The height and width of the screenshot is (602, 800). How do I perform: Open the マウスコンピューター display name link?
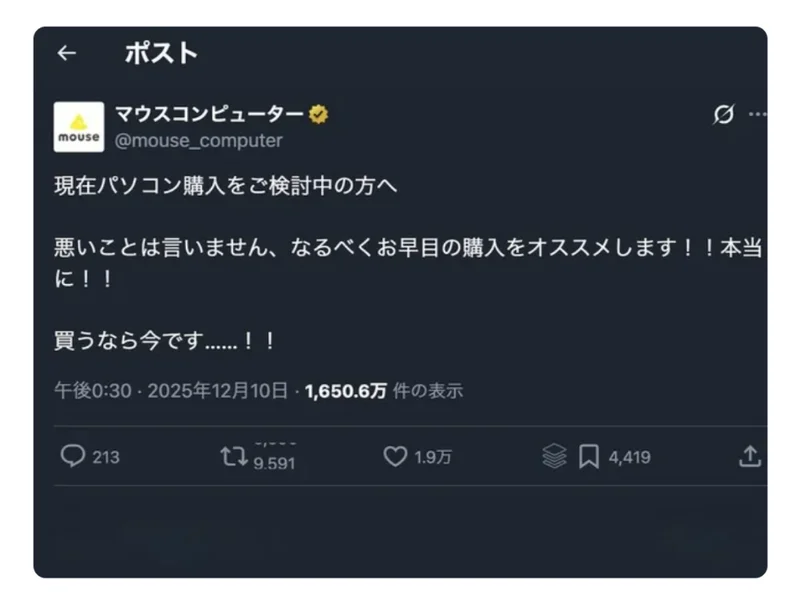(x=209, y=114)
